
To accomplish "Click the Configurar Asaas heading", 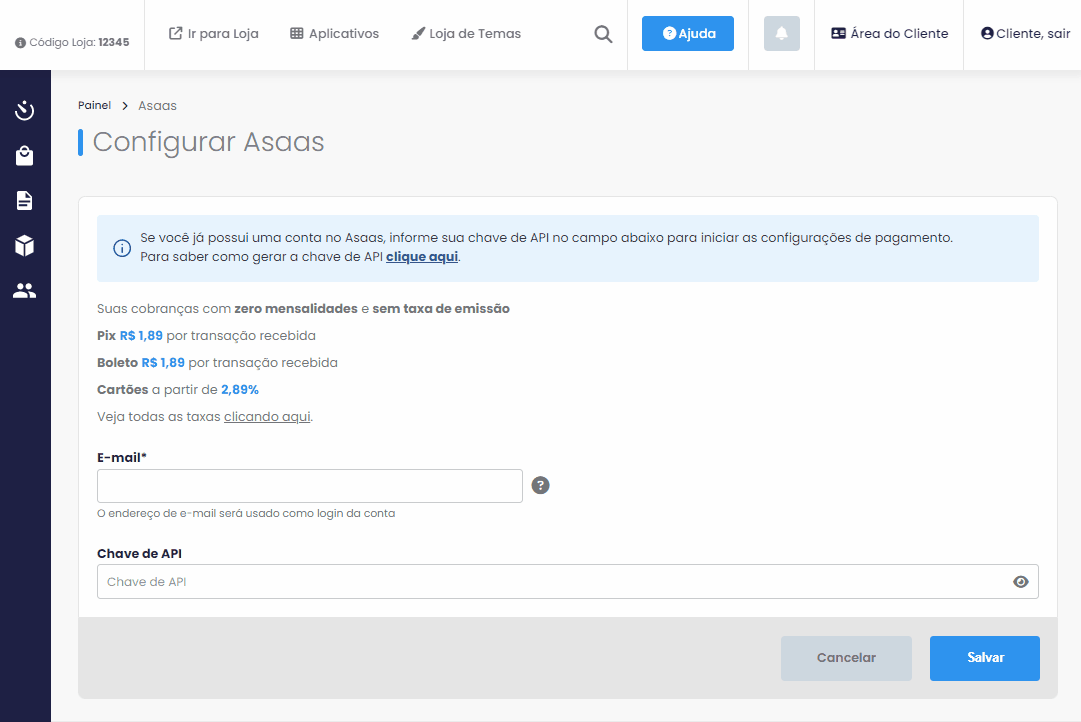I will pos(208,142).
